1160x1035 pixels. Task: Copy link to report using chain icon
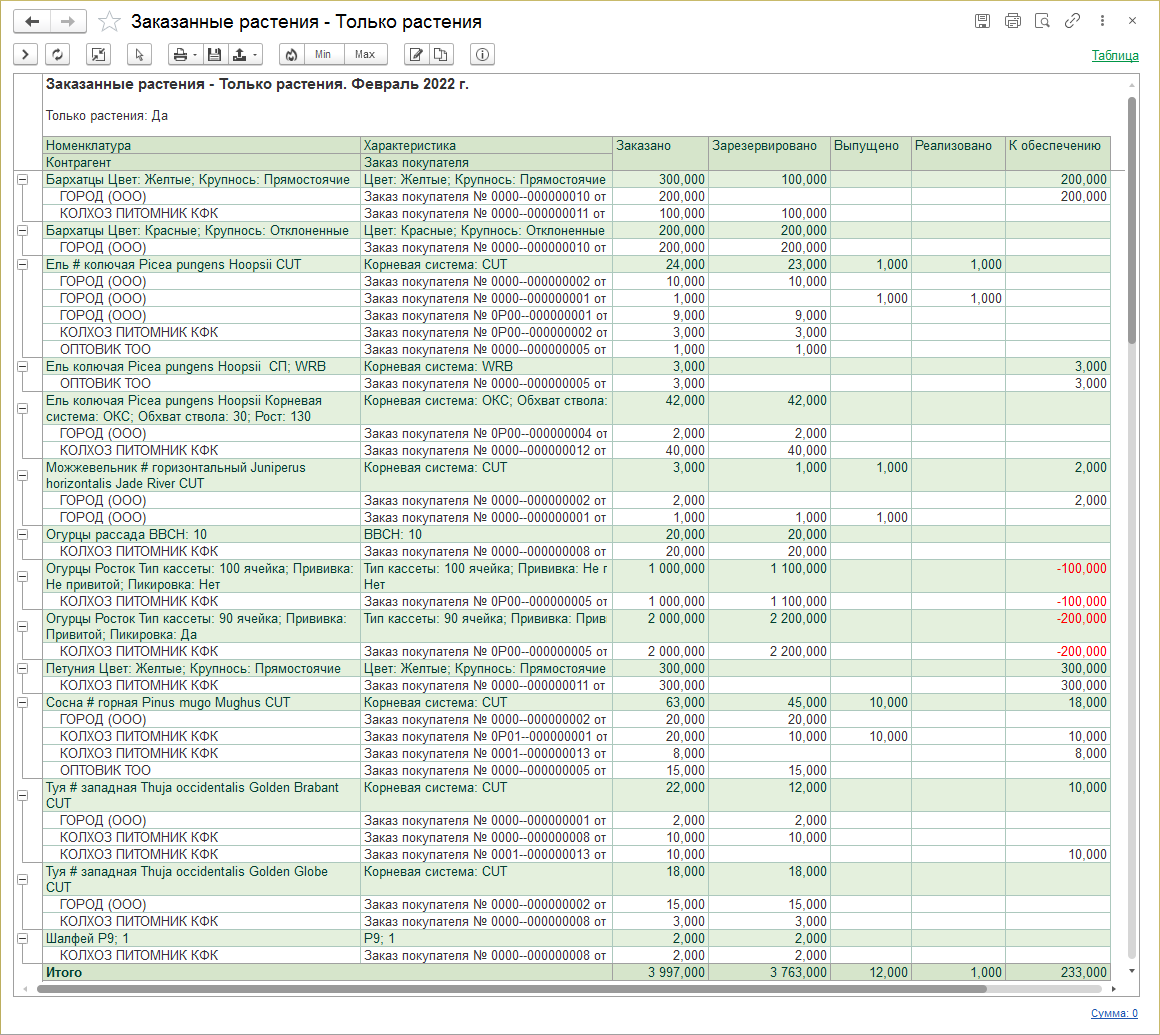pyautogui.click(x=1072, y=21)
